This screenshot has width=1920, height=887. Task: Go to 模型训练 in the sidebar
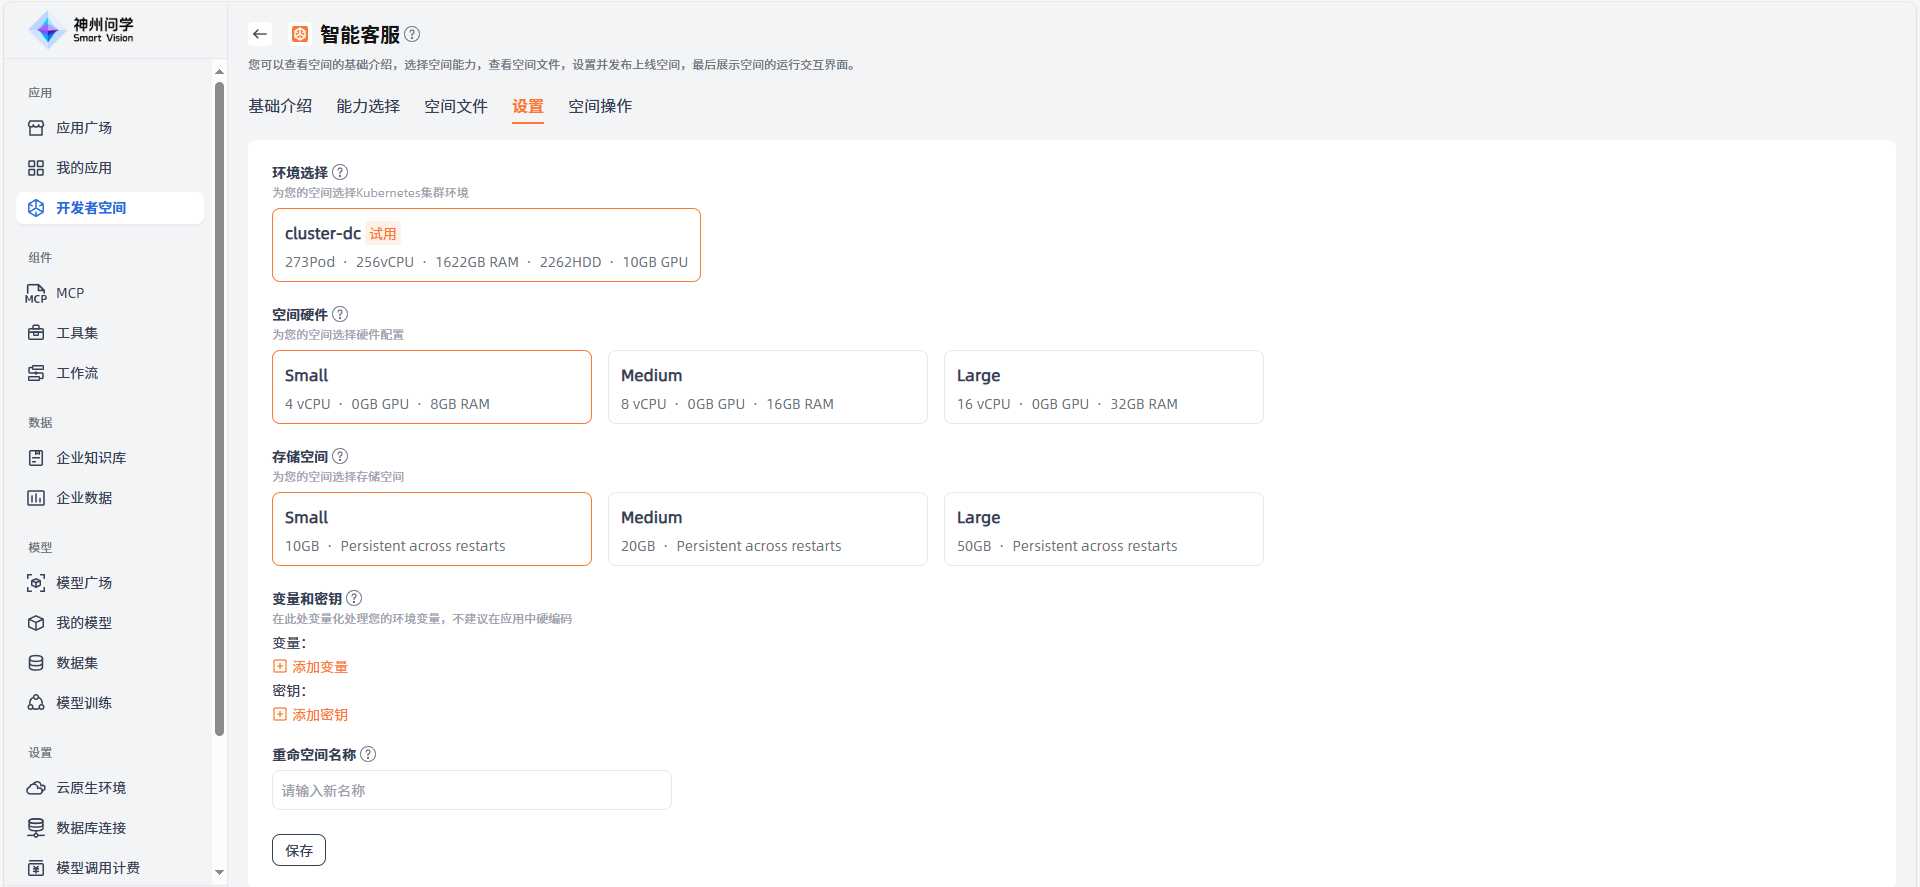(x=84, y=703)
